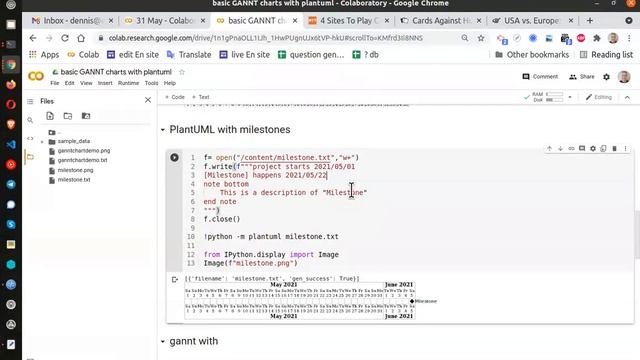
Task: Star the notebook title
Action: pyautogui.click(x=182, y=72)
